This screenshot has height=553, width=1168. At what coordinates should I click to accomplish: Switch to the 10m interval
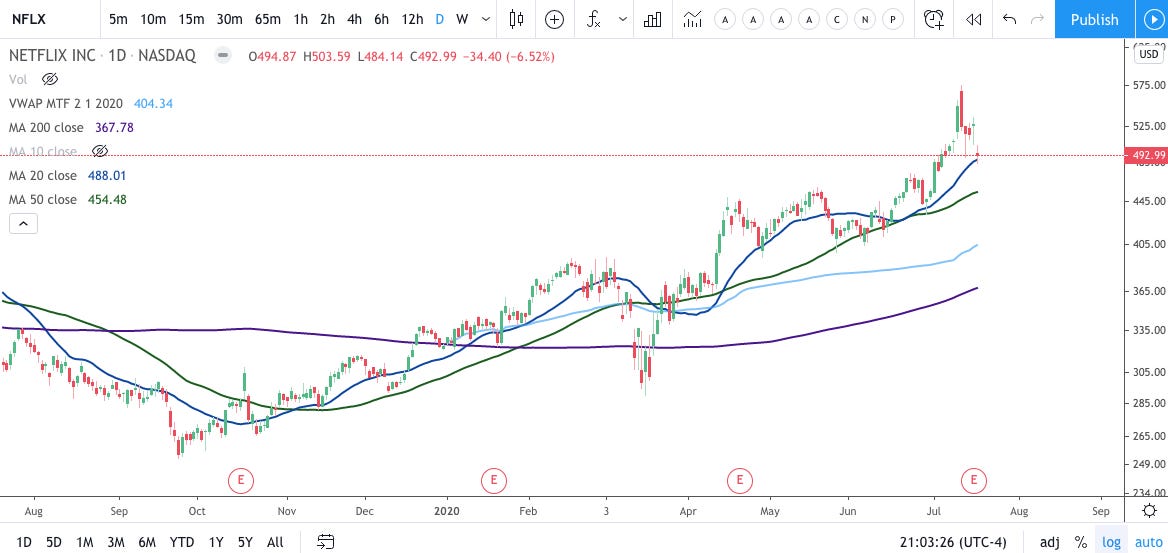point(153,19)
